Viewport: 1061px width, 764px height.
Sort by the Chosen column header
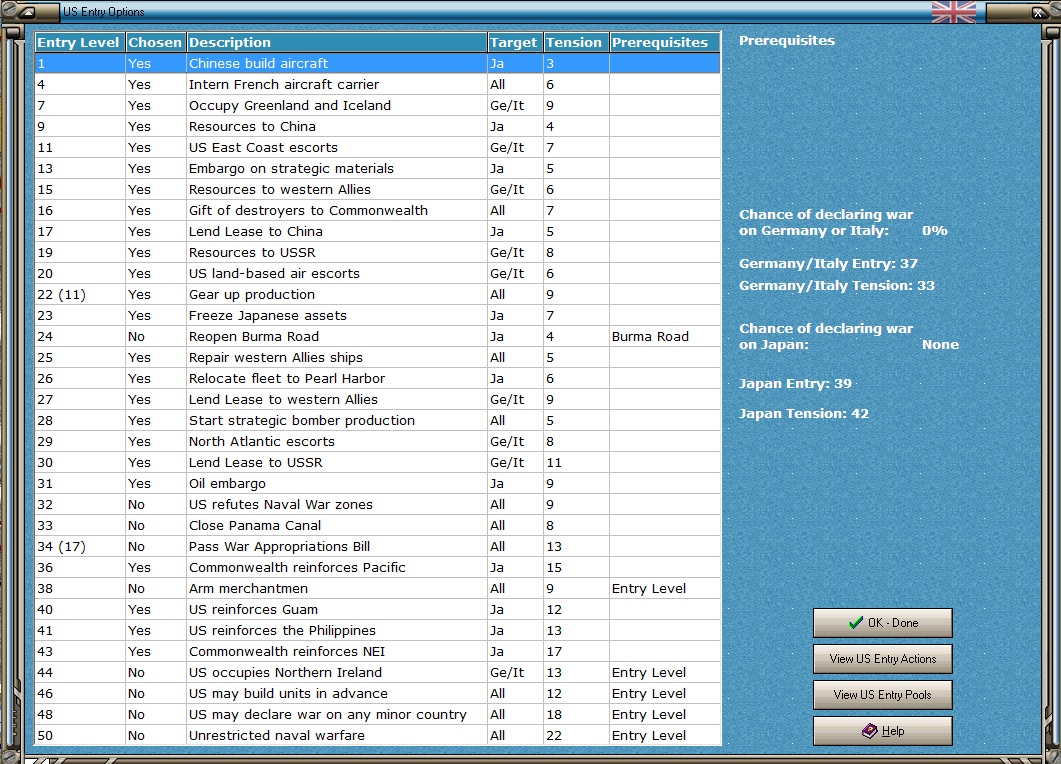[x=155, y=42]
